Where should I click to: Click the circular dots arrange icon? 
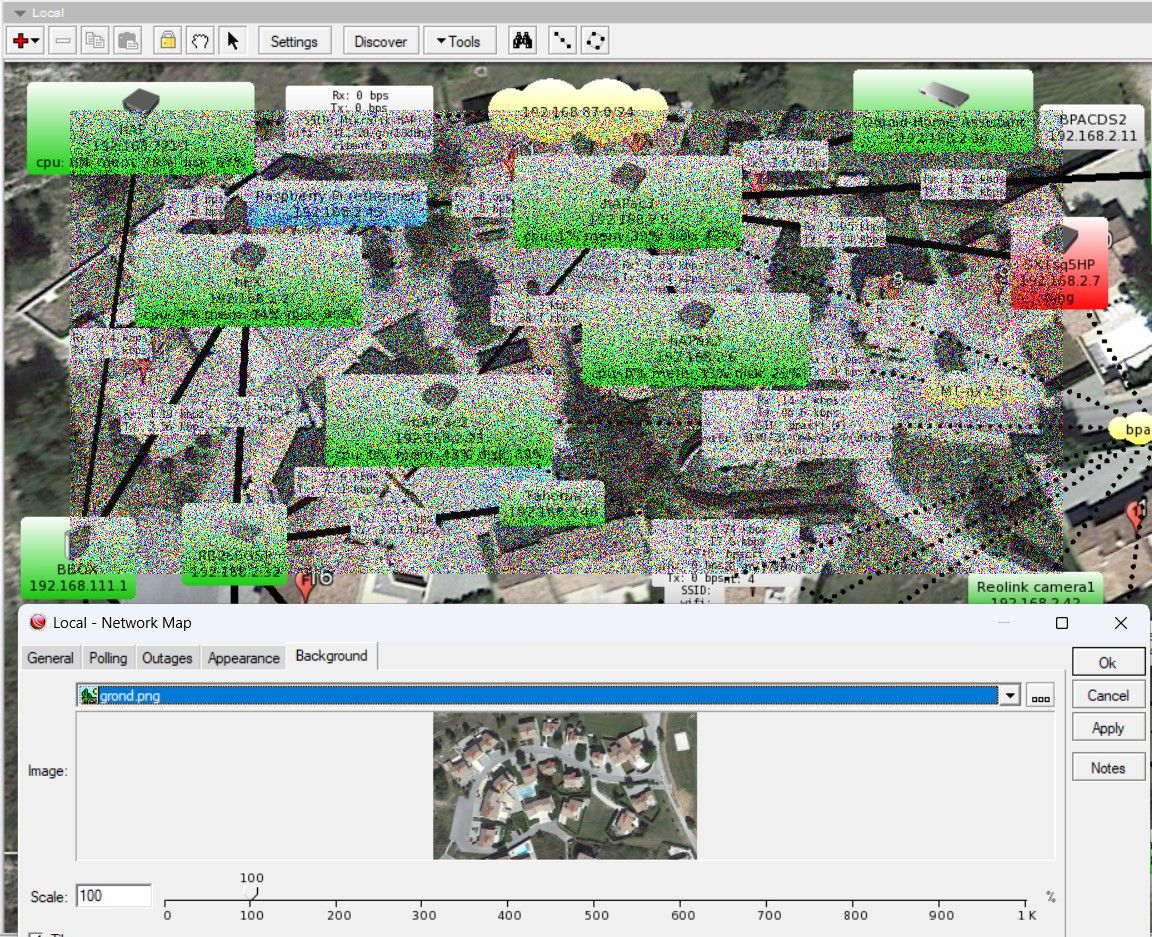(596, 41)
